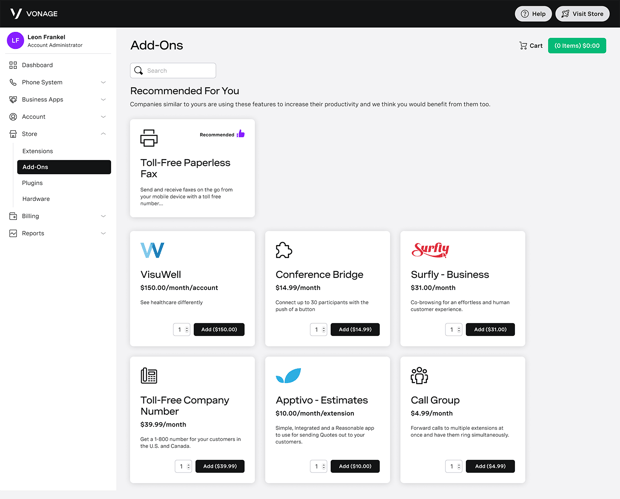Click the shopping cart icon

tap(523, 46)
